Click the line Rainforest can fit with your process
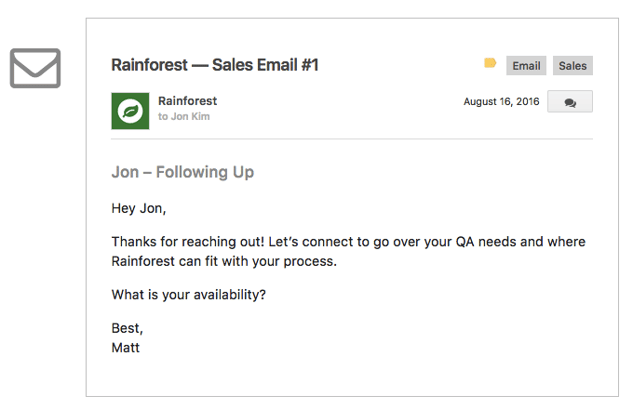 pyautogui.click(x=224, y=261)
